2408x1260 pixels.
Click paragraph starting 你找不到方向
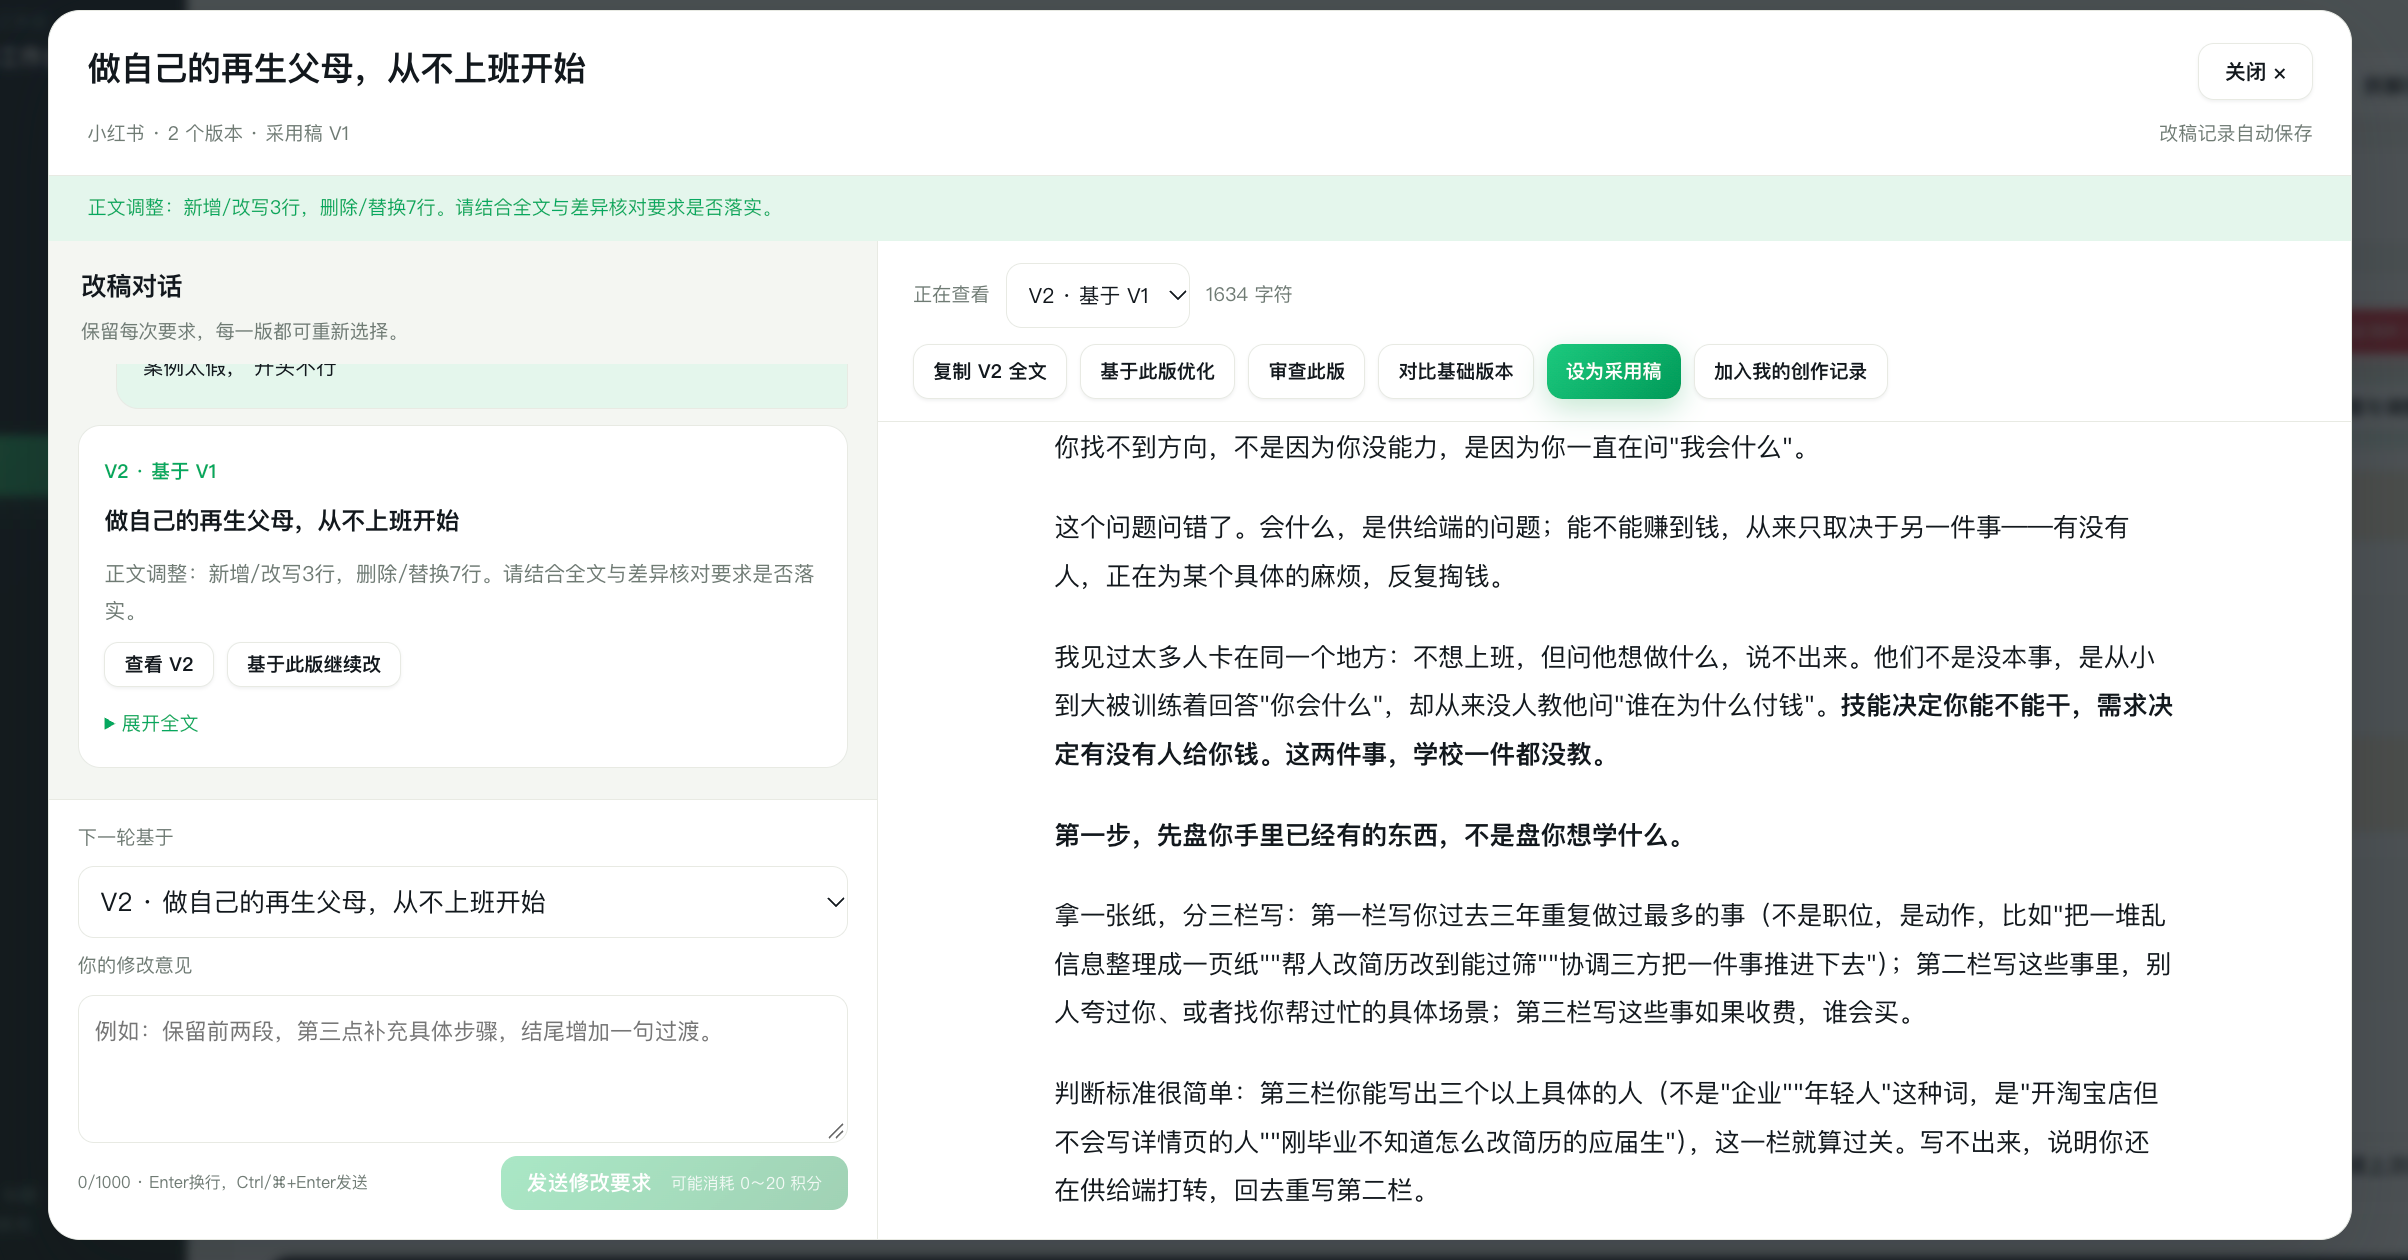pyautogui.click(x=1435, y=448)
